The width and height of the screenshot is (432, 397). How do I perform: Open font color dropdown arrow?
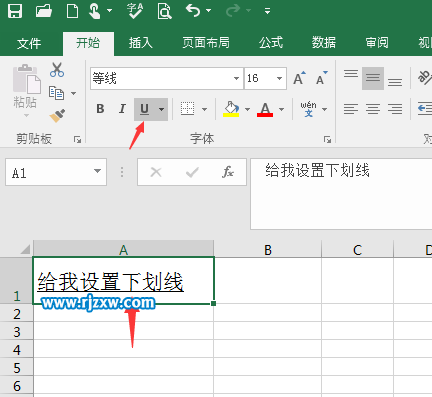[281, 109]
